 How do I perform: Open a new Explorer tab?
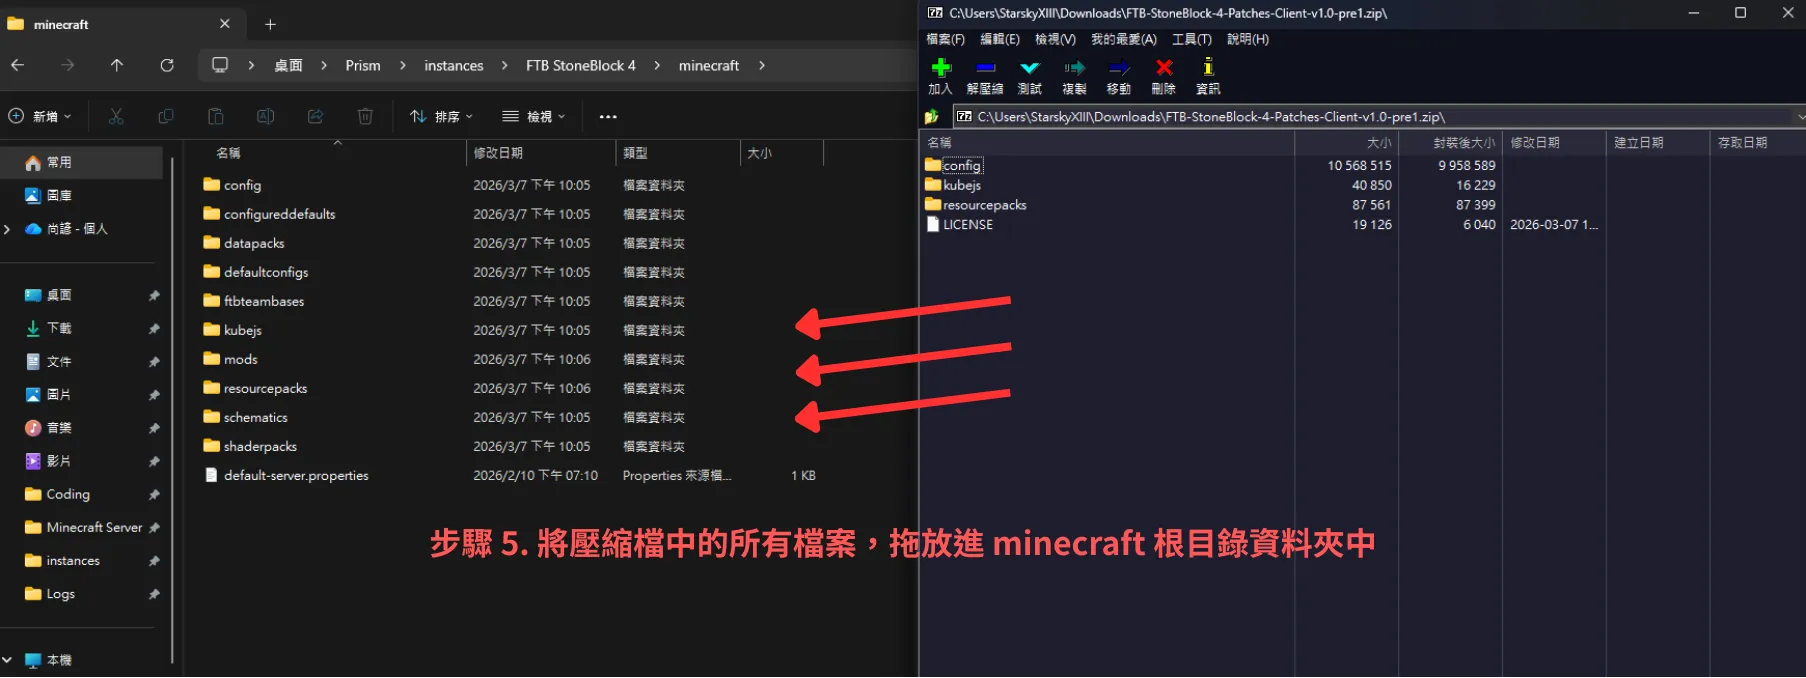pos(270,24)
